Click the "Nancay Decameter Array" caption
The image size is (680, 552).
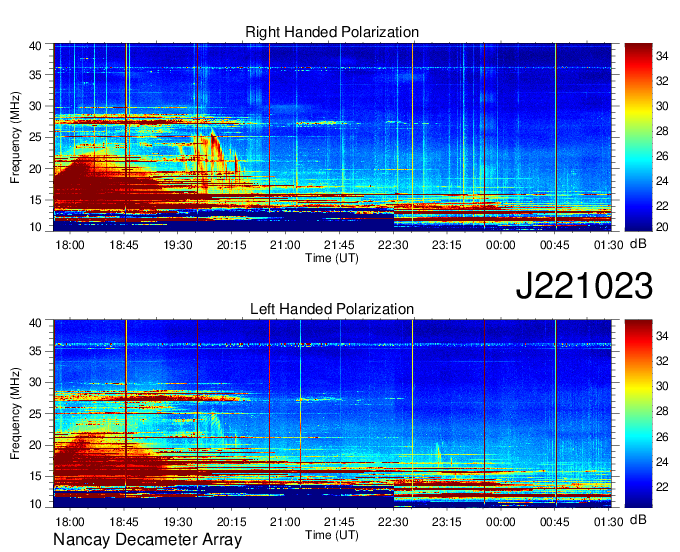(147, 540)
